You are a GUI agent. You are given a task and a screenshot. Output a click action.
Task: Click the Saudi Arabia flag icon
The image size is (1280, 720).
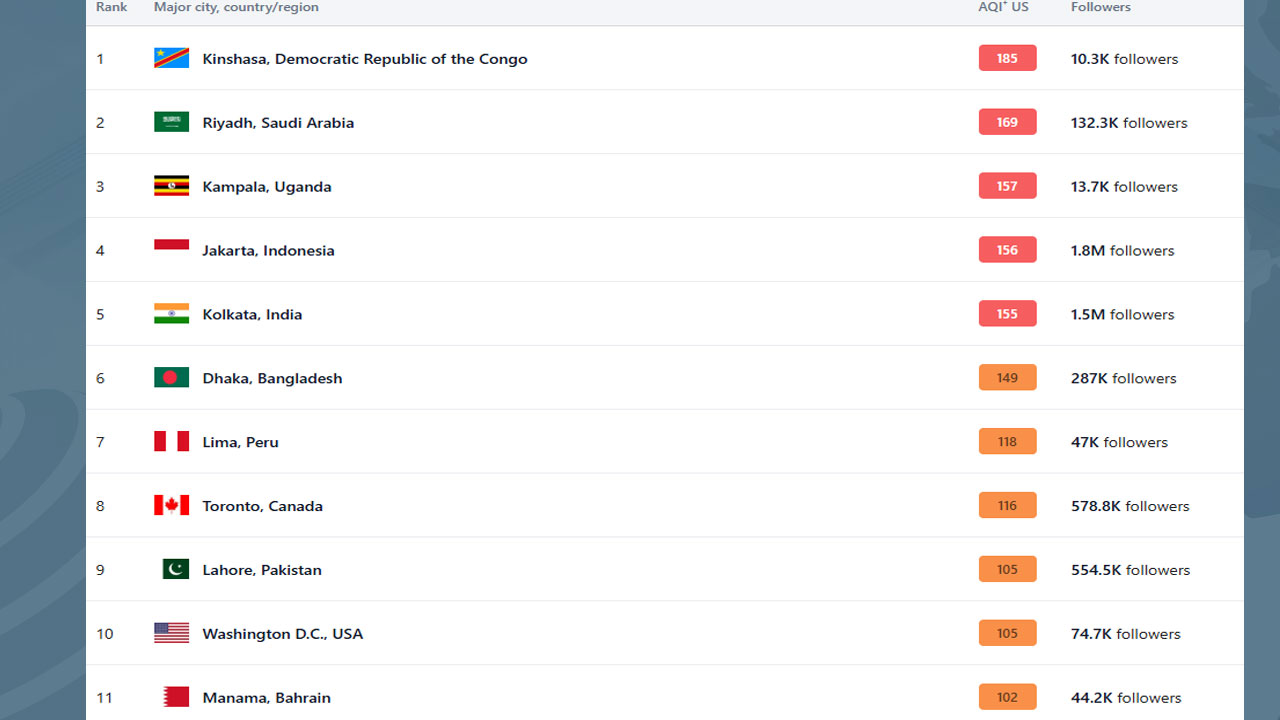(x=171, y=122)
